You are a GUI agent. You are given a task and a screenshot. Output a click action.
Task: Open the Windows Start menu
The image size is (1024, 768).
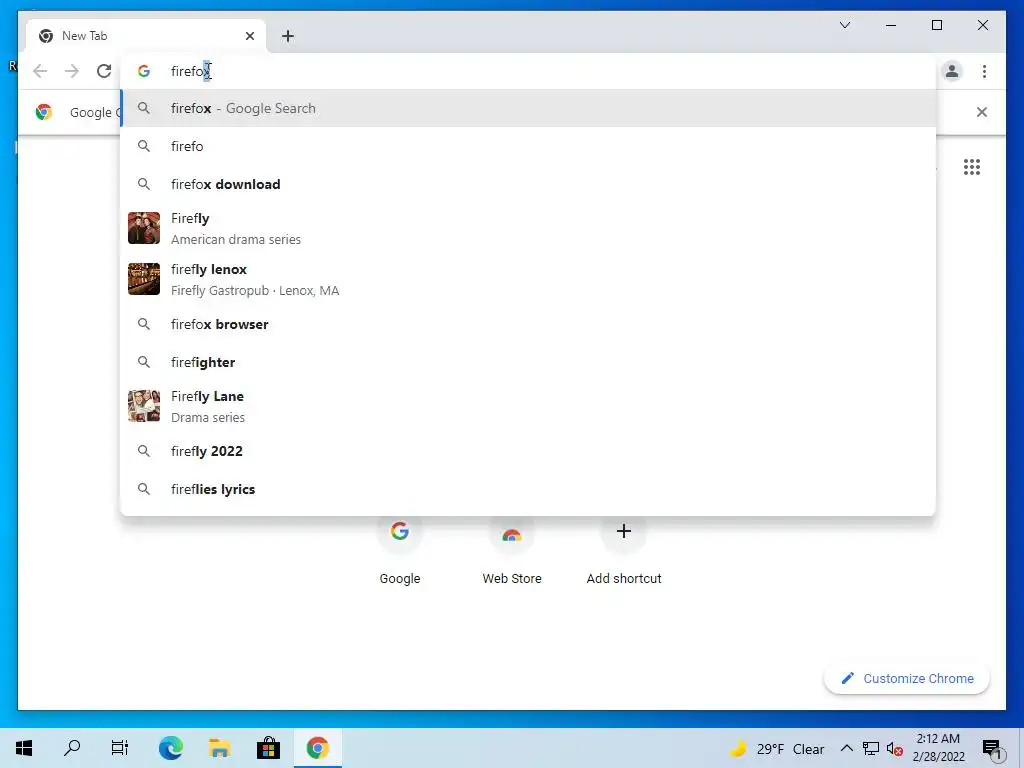coord(24,748)
